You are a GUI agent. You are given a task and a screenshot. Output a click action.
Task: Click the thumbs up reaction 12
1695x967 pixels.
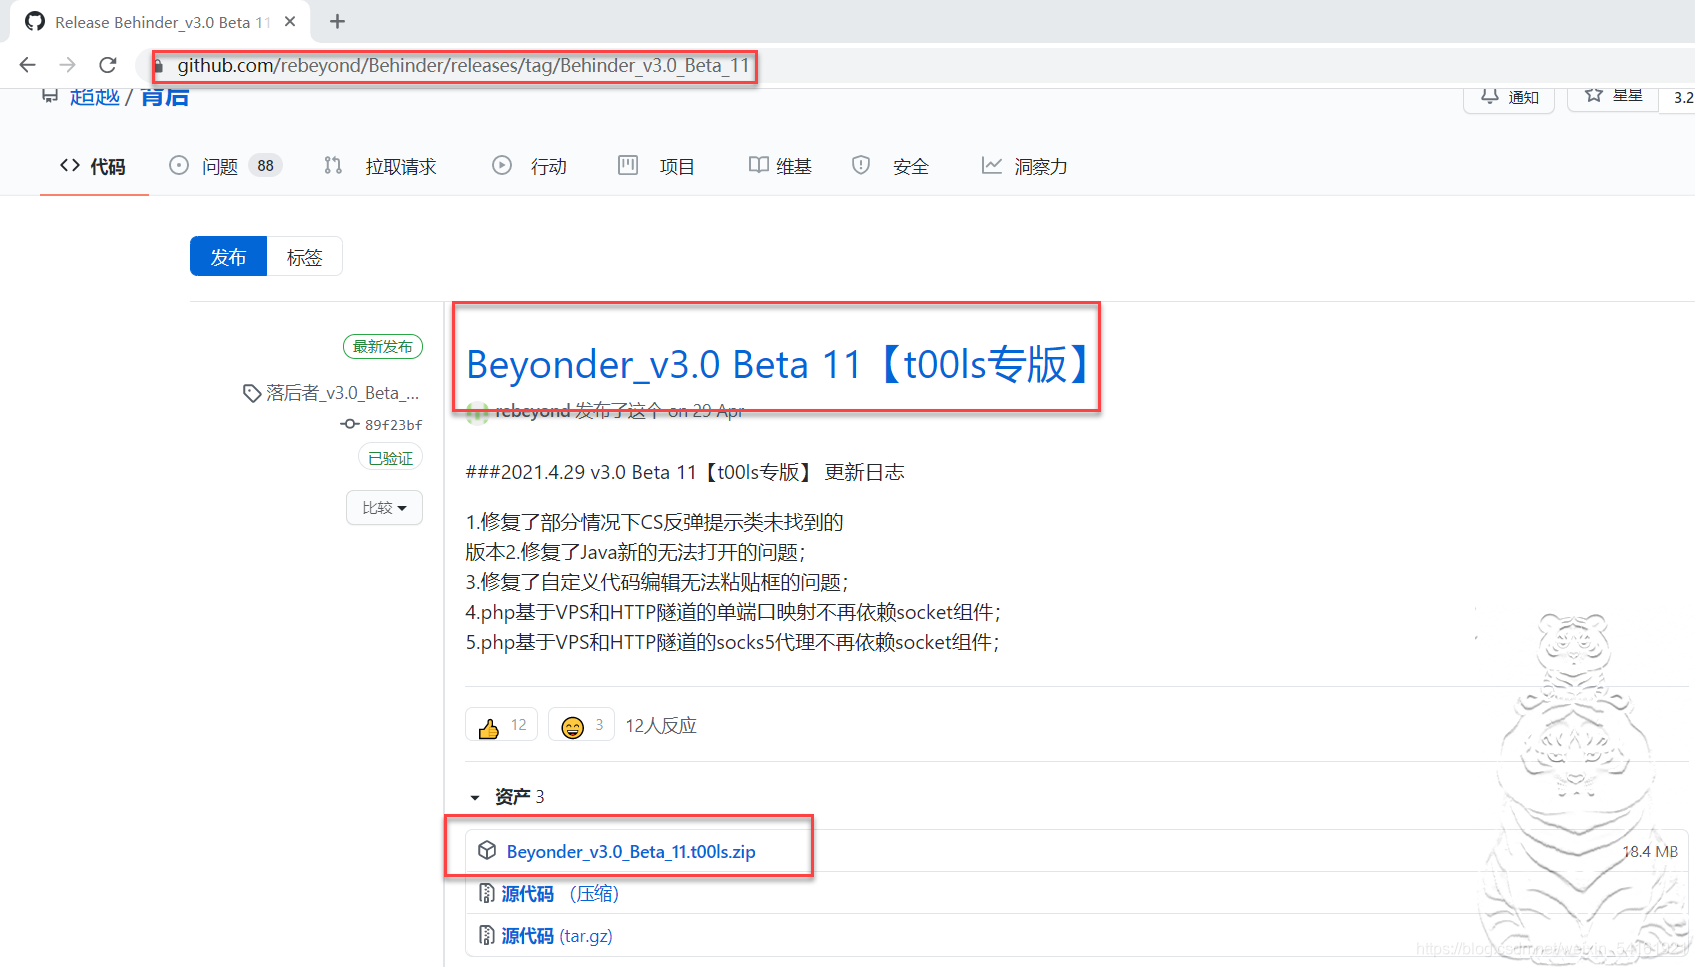click(502, 725)
